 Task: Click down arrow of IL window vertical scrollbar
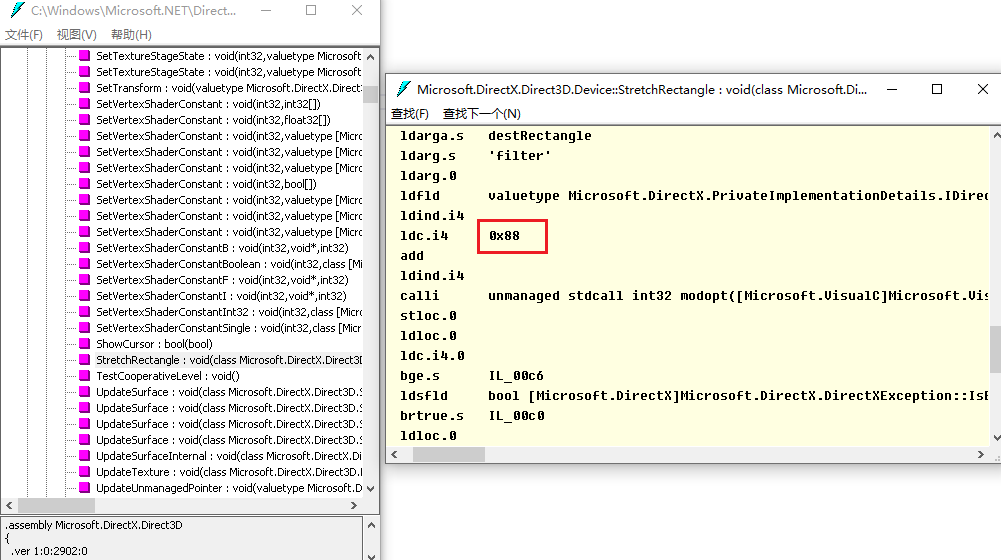tap(996, 438)
